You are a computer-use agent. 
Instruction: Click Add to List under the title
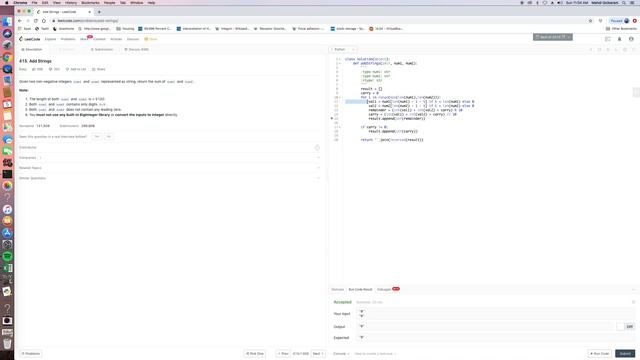(76, 69)
